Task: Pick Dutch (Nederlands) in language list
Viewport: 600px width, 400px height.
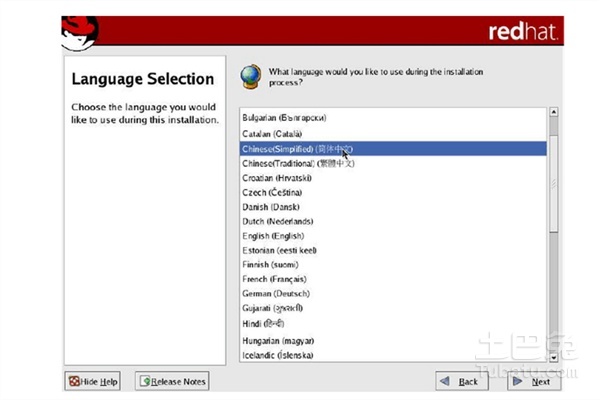Action: (393, 221)
